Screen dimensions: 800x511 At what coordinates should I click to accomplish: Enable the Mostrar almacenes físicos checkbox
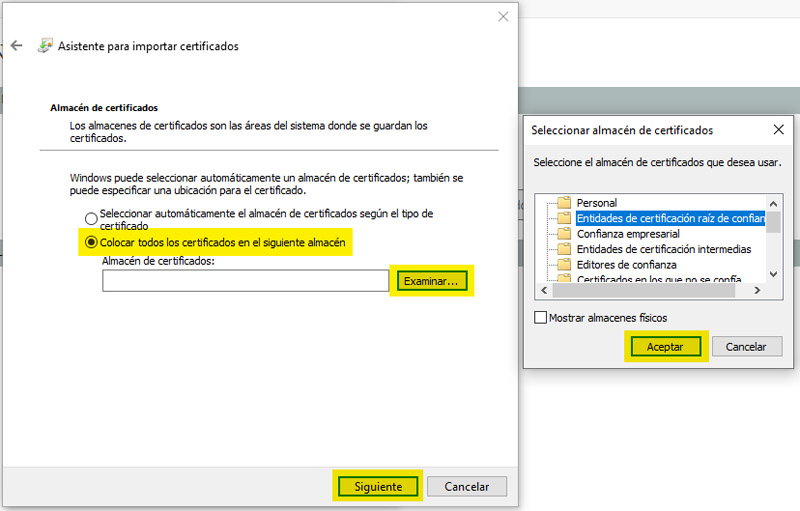click(541, 318)
